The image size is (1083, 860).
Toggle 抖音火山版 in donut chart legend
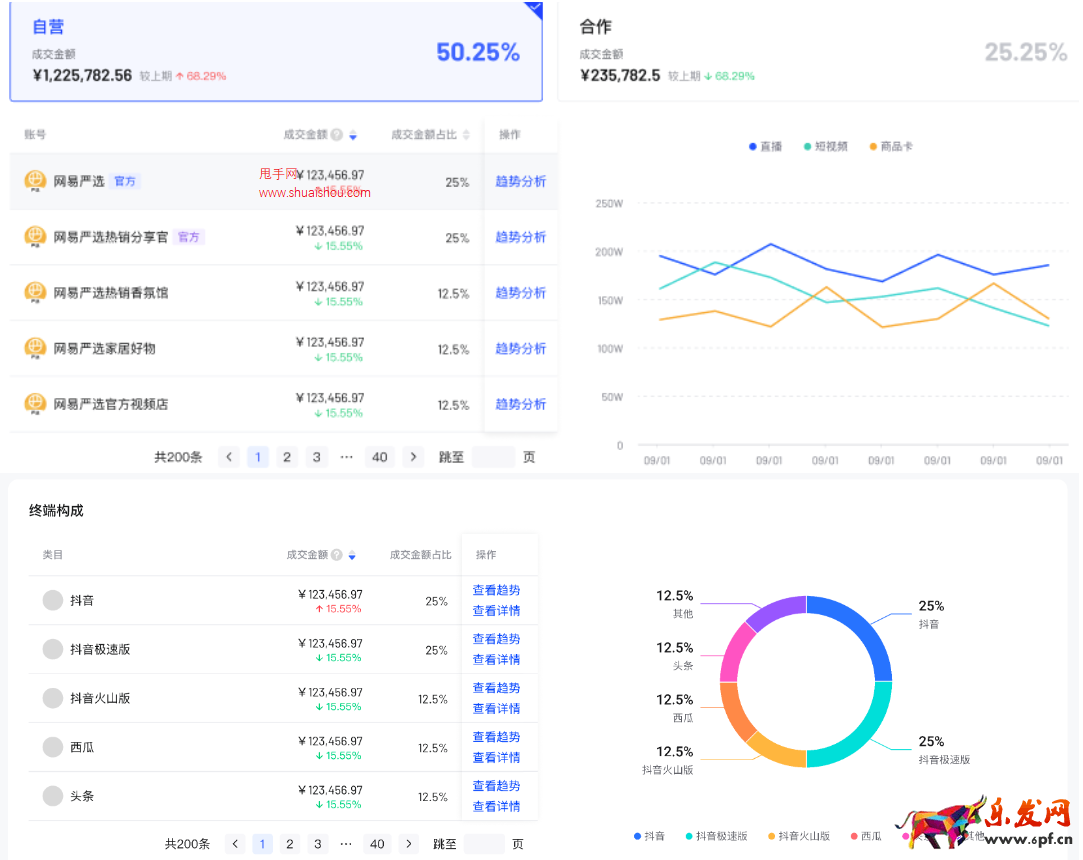pyautogui.click(x=799, y=837)
